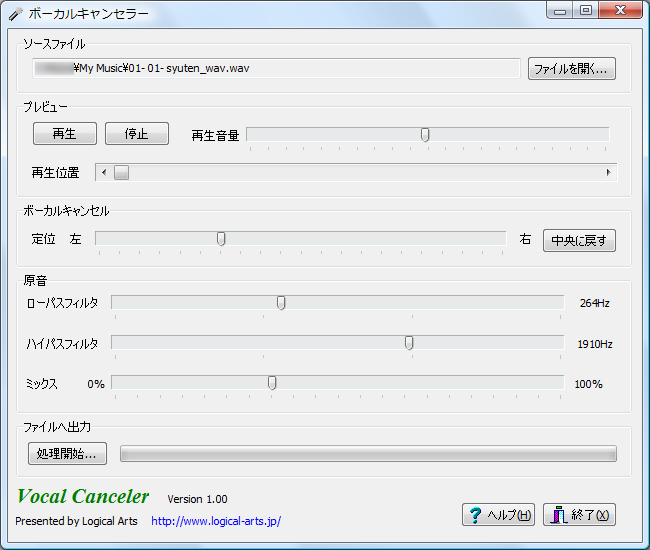Open the ヘルプ(H) help button
This screenshot has width=650, height=550.
tap(498, 515)
